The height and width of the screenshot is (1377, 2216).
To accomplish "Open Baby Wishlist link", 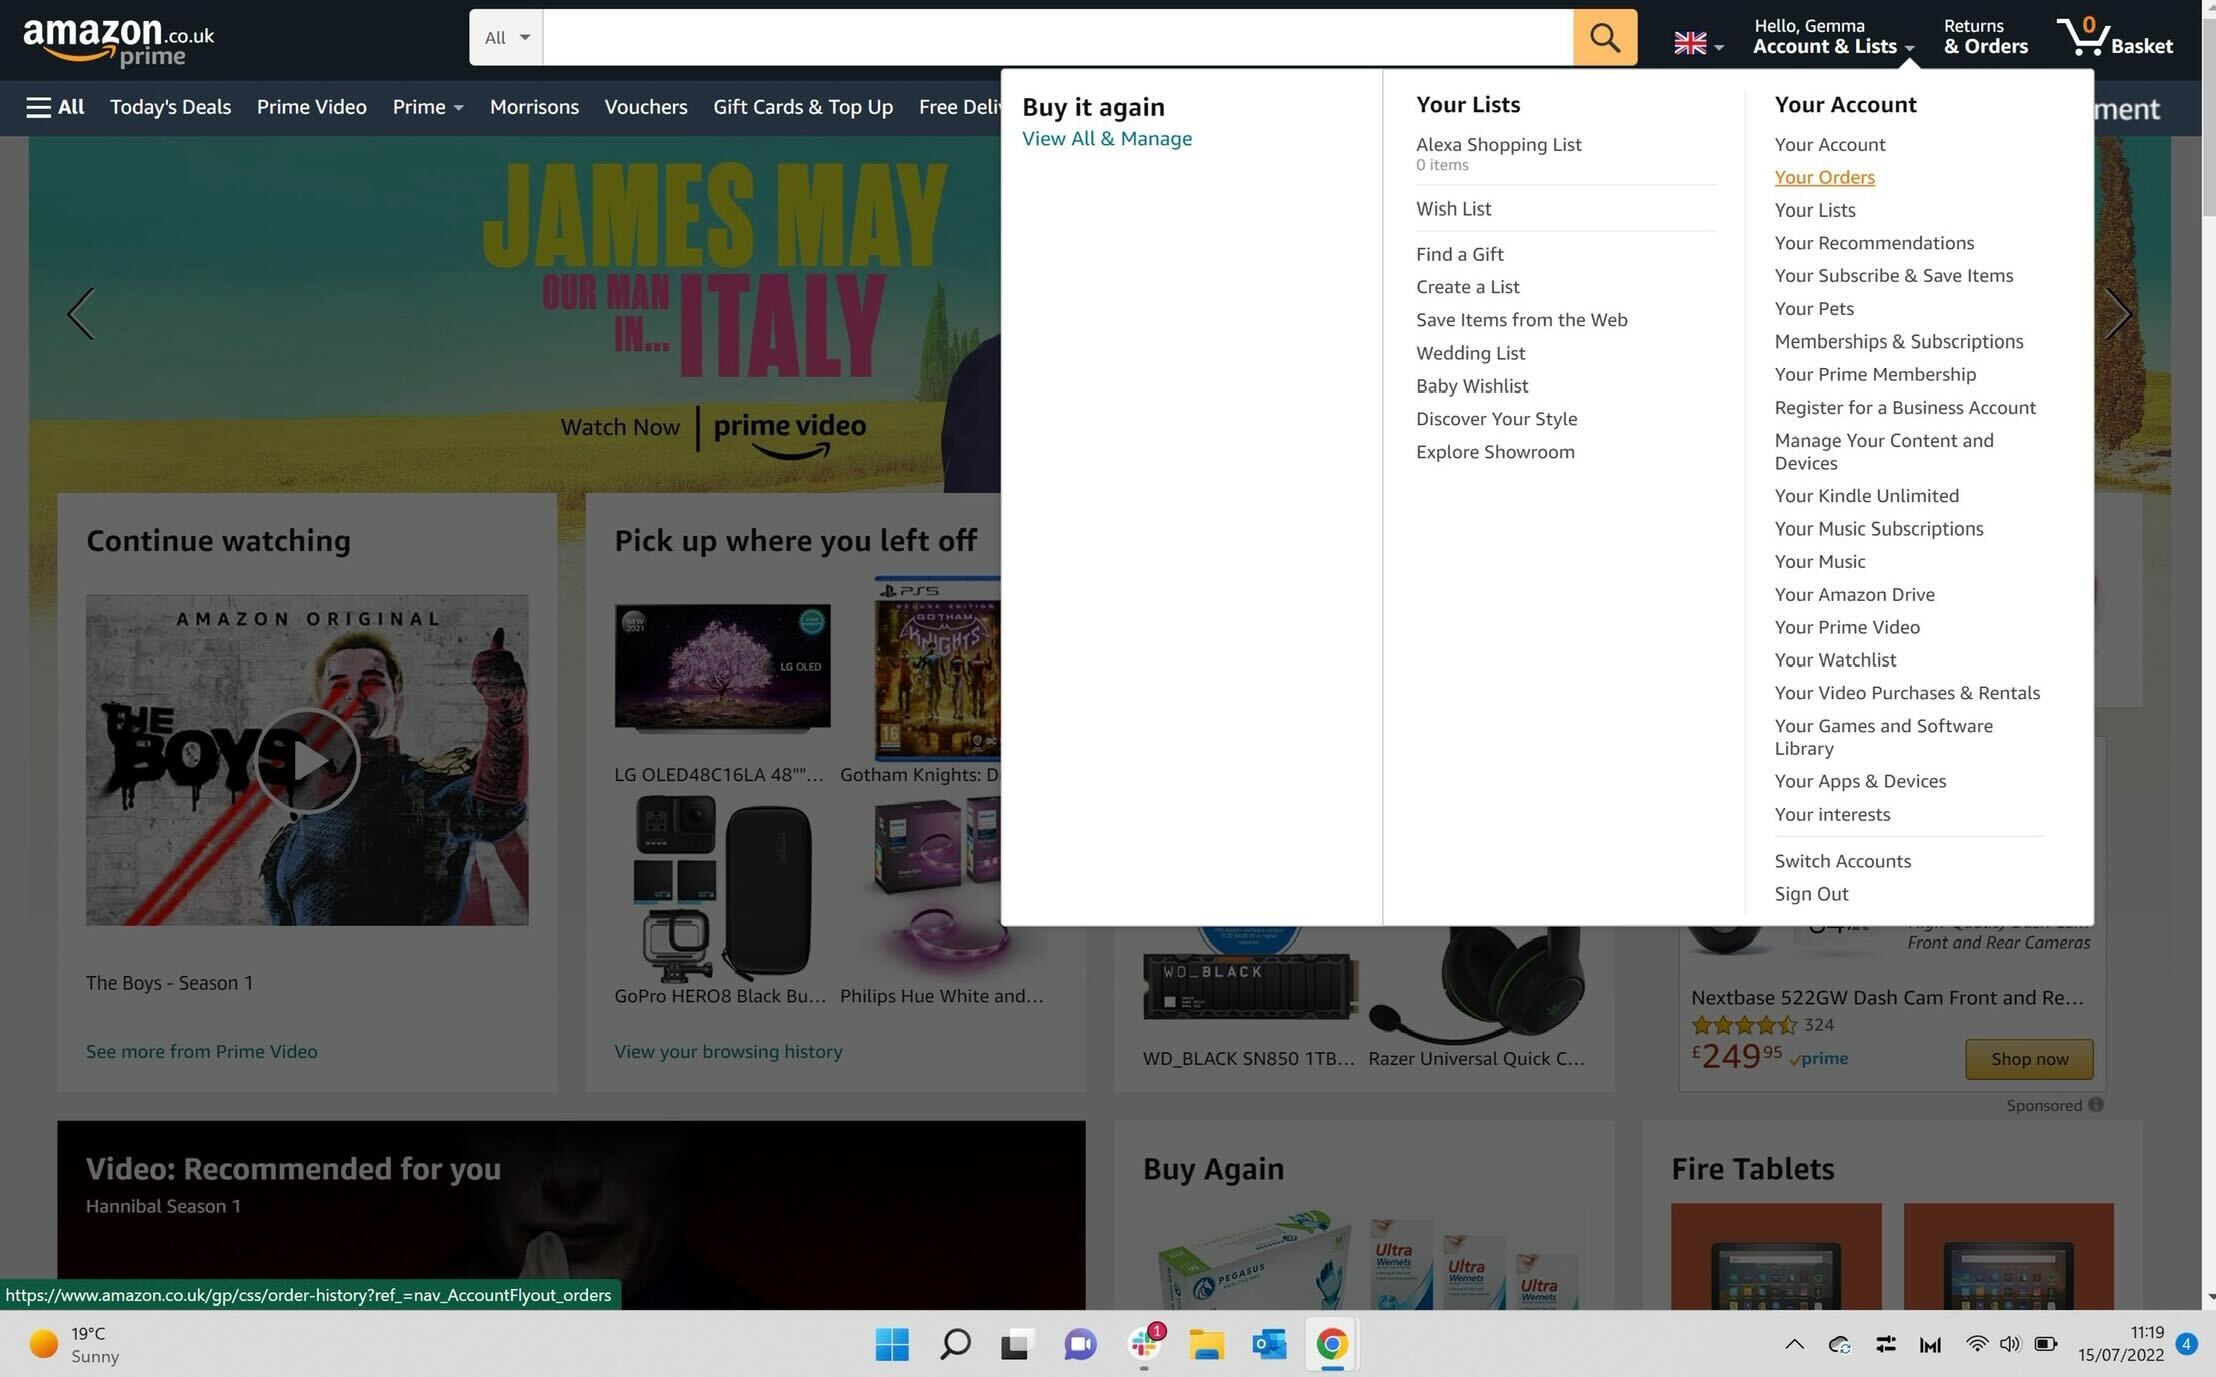I will click(1472, 386).
